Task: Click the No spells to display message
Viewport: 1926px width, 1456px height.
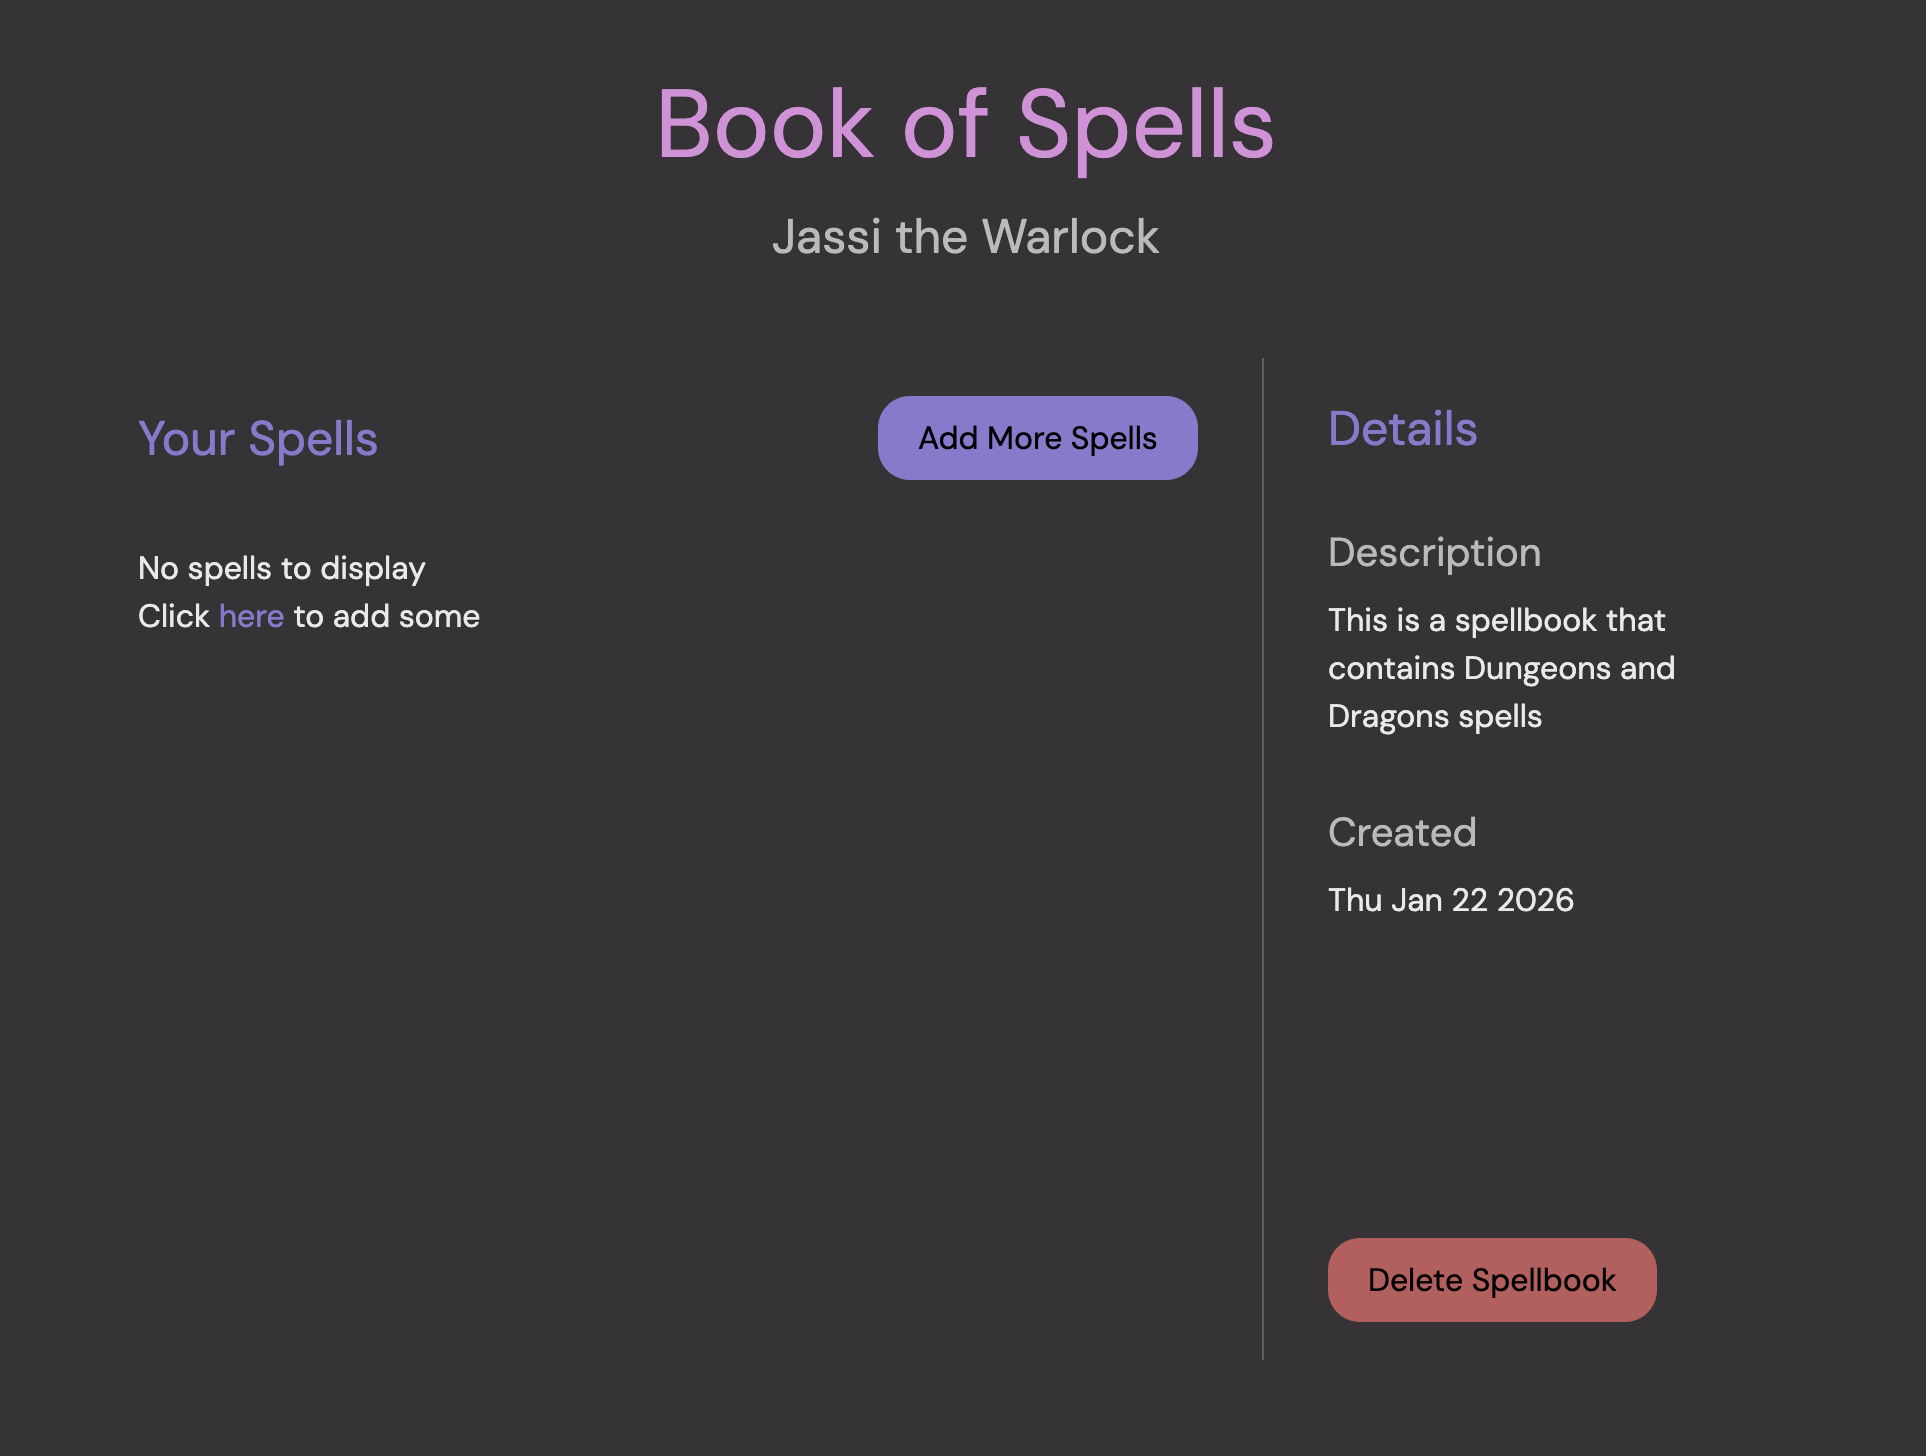Action: coord(281,567)
